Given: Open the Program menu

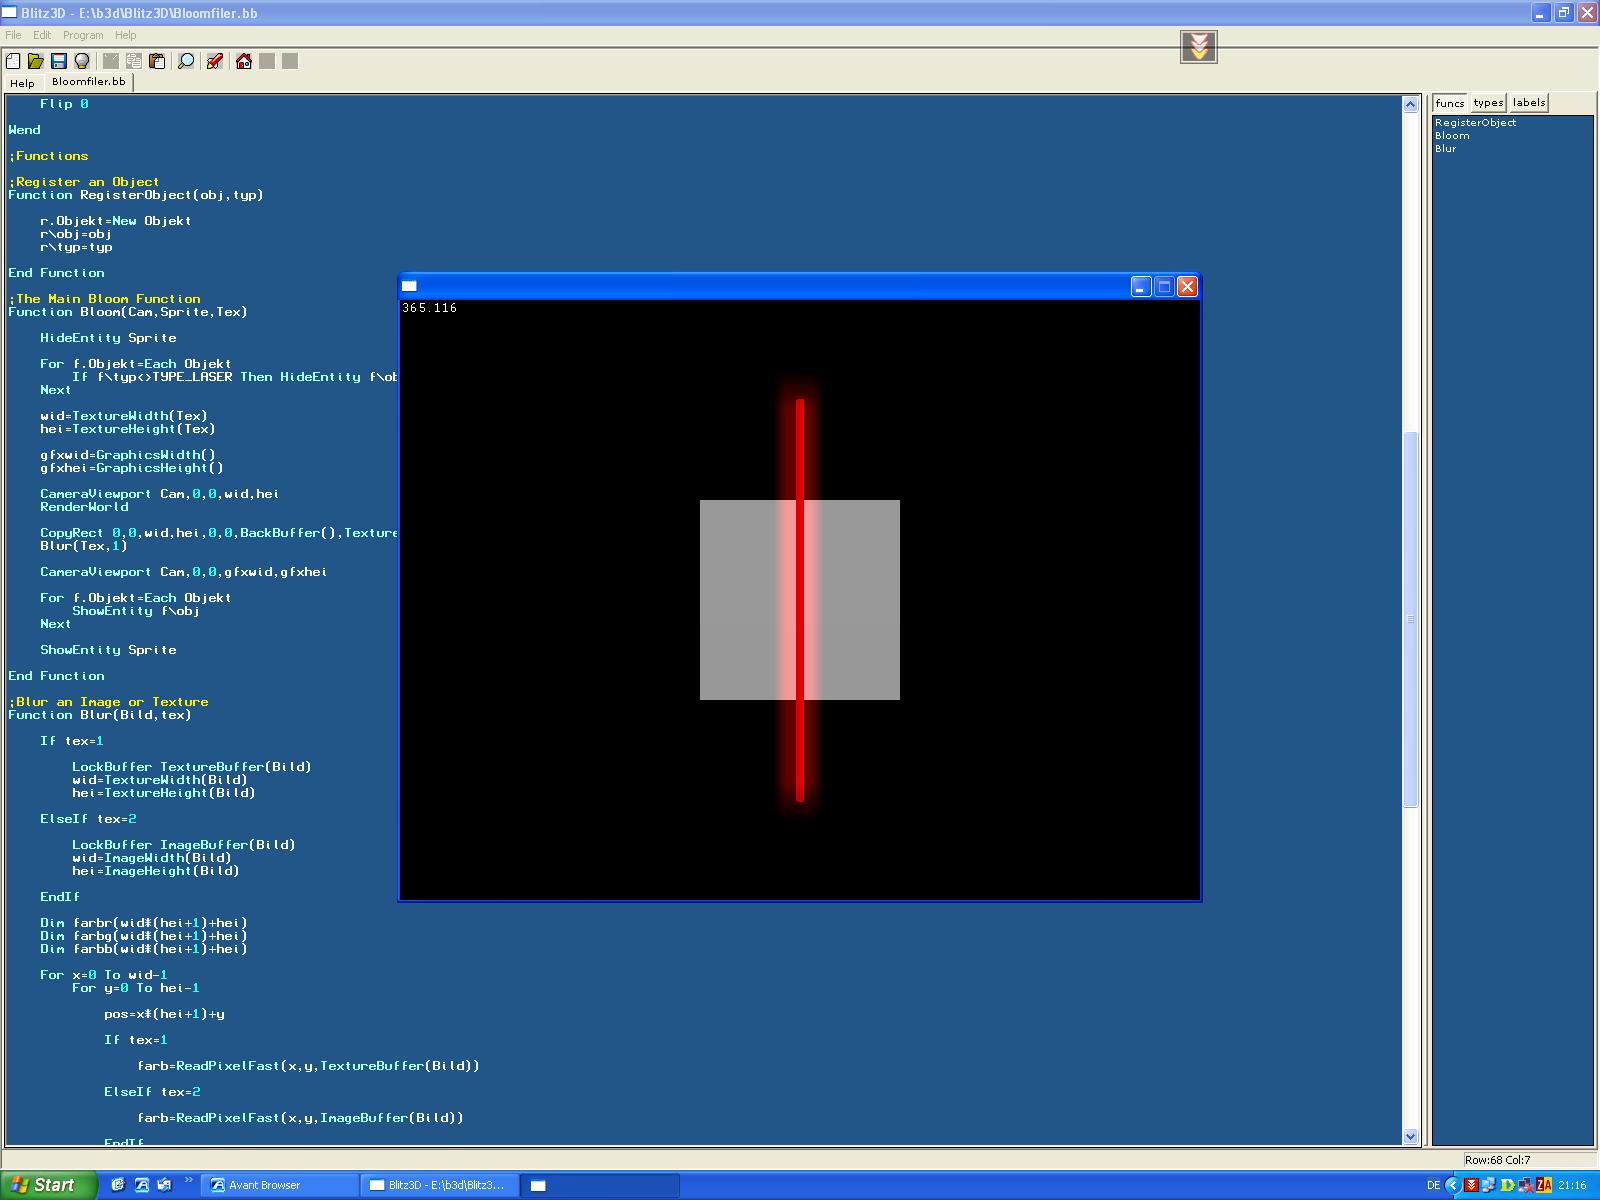Looking at the screenshot, I should coord(83,35).
